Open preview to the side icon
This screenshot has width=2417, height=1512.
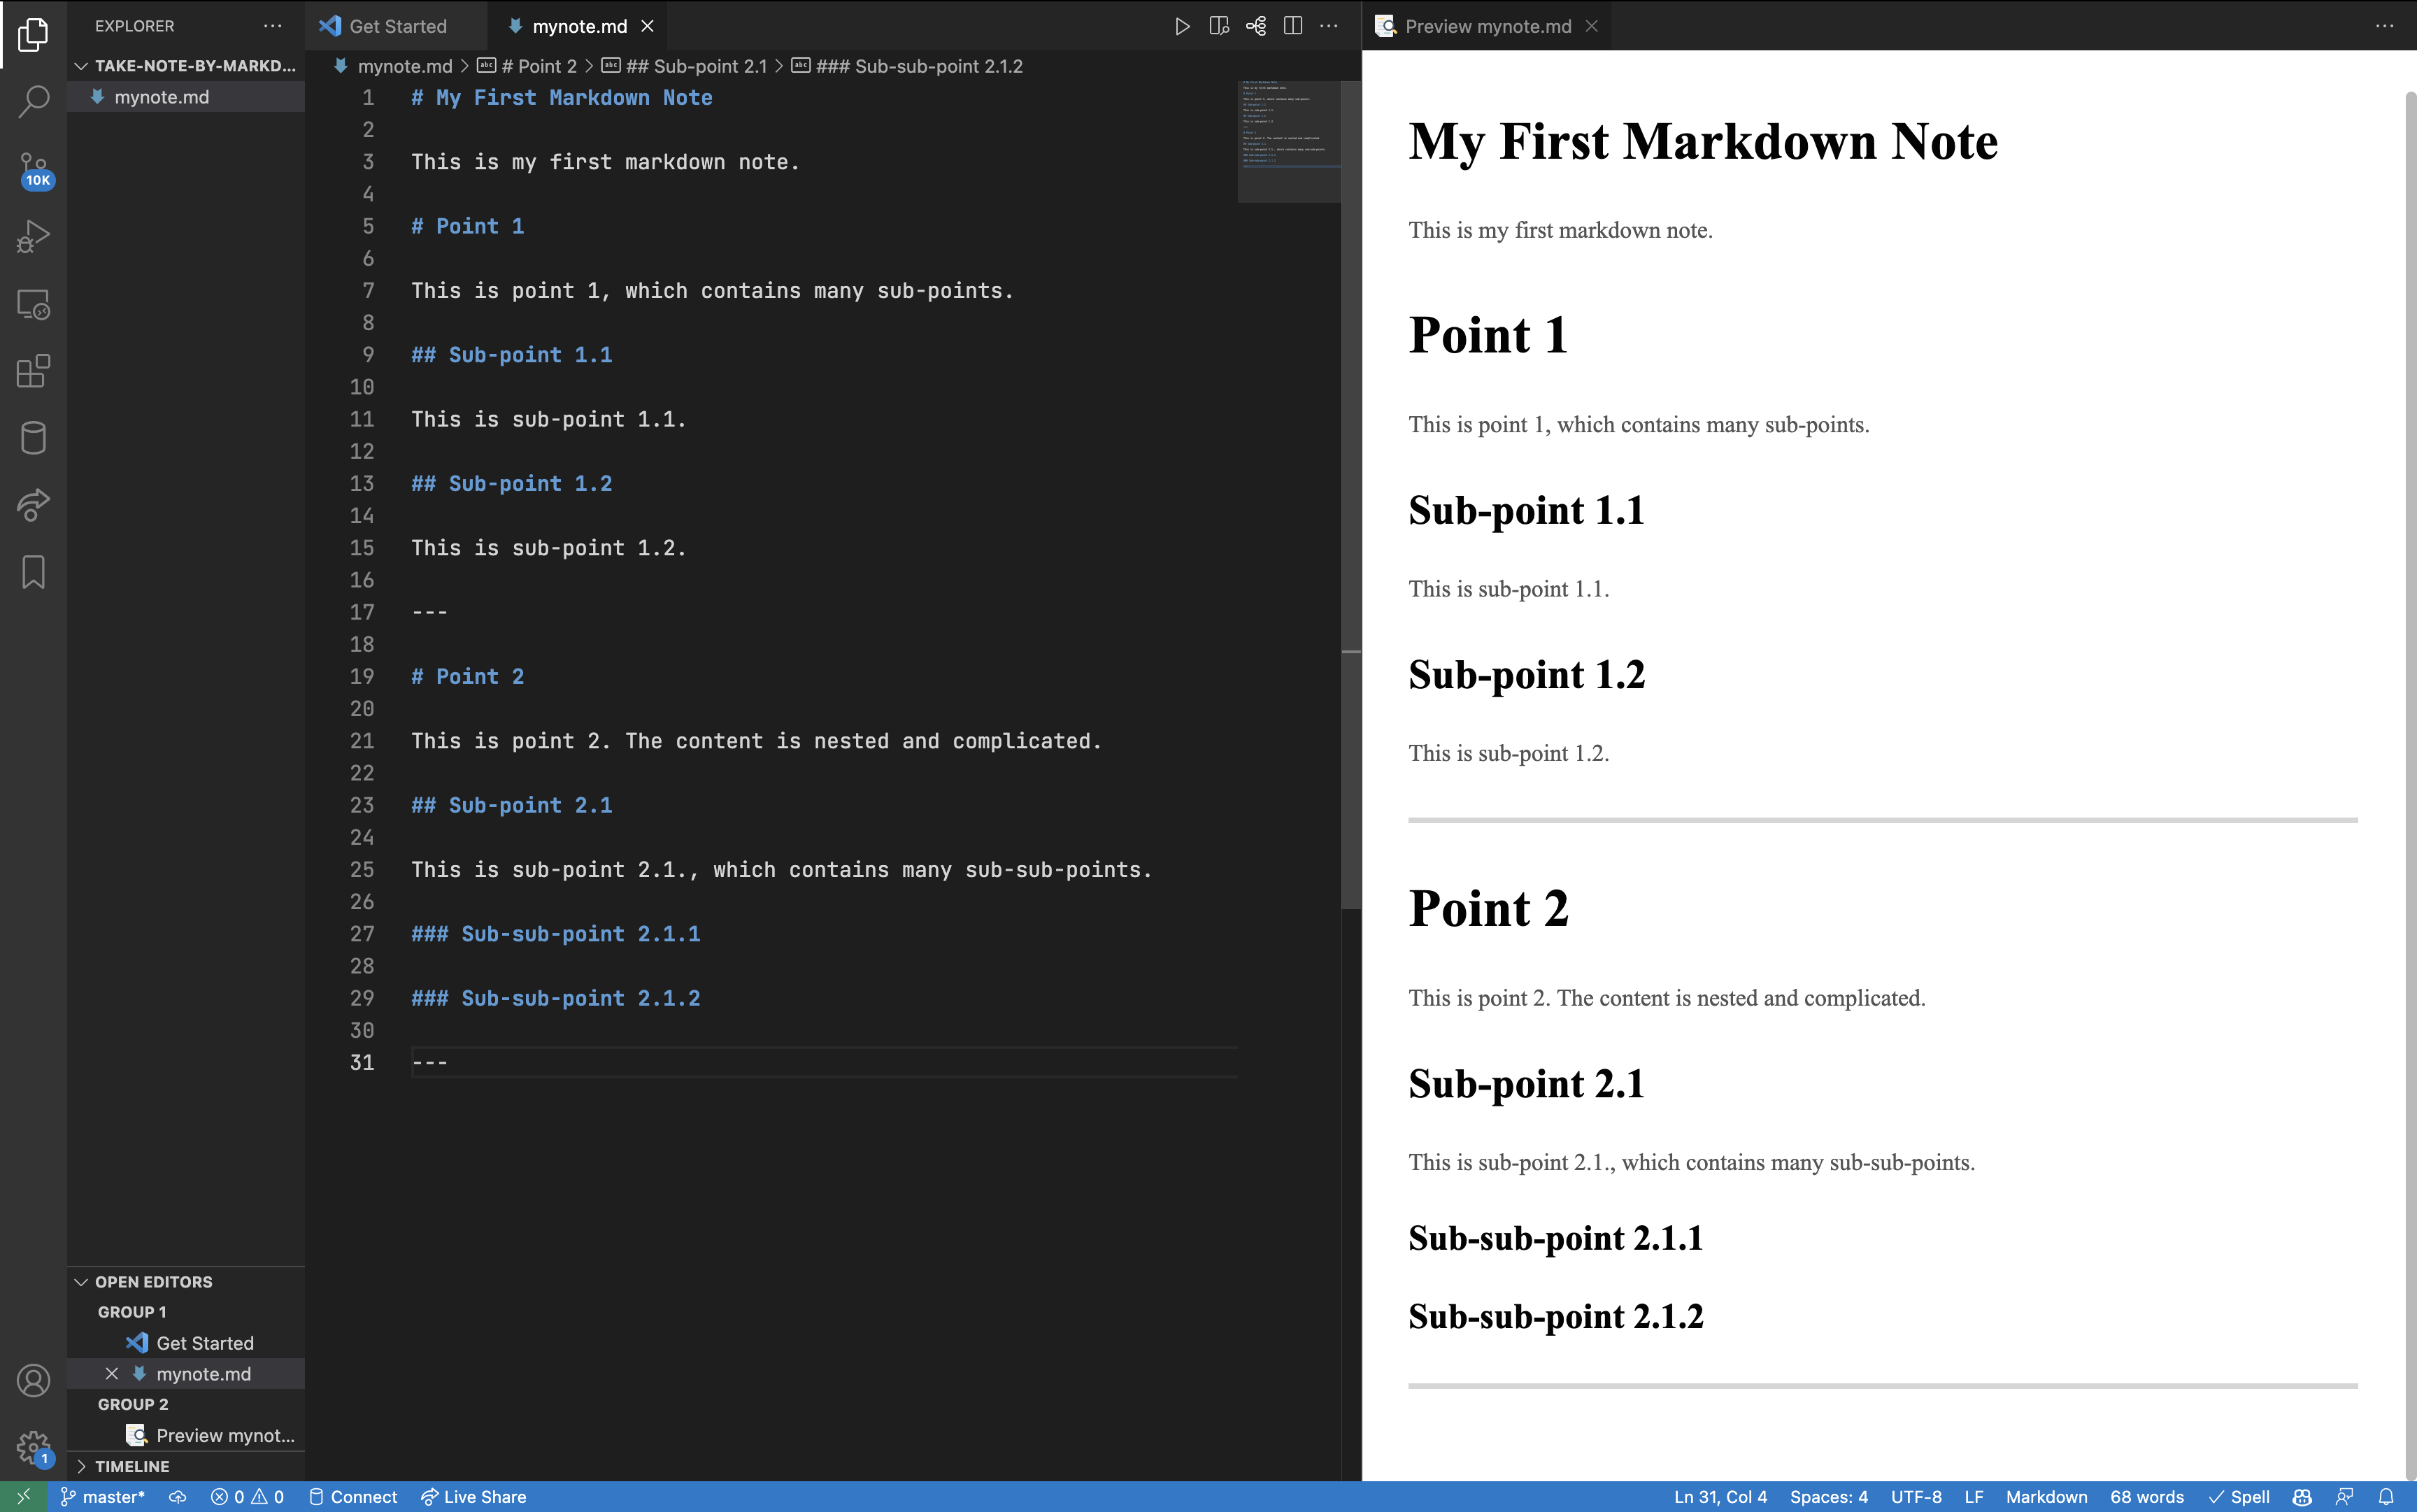[1219, 26]
